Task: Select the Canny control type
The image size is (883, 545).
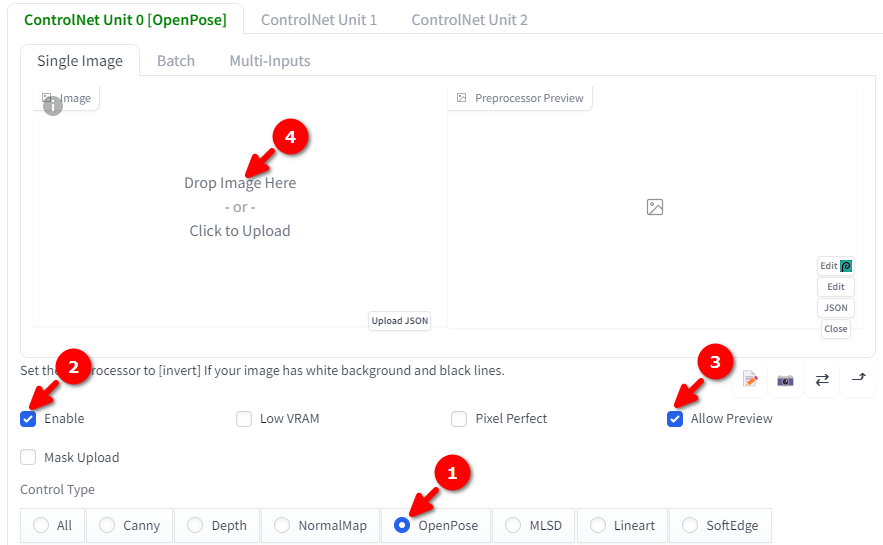Action: tap(130, 525)
